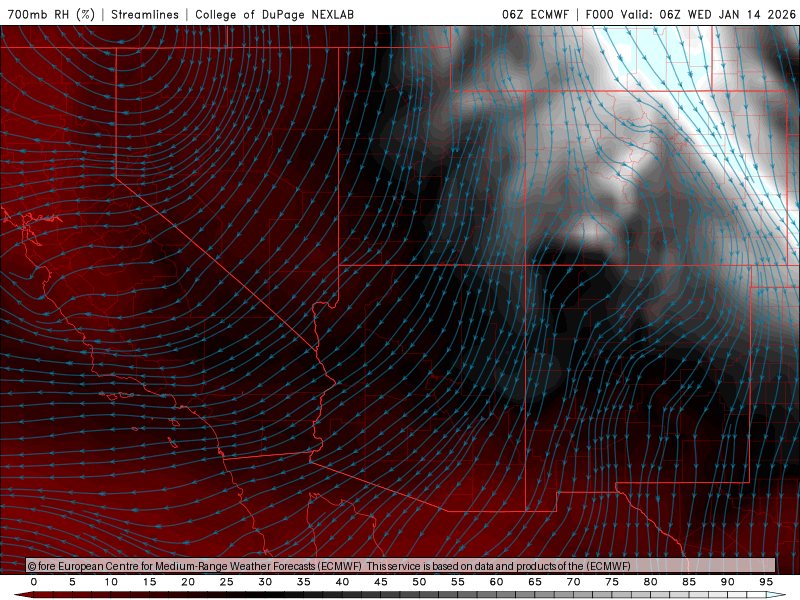The height and width of the screenshot is (600, 800).
Task: Select the '80' color scale label
Action: click(x=651, y=582)
